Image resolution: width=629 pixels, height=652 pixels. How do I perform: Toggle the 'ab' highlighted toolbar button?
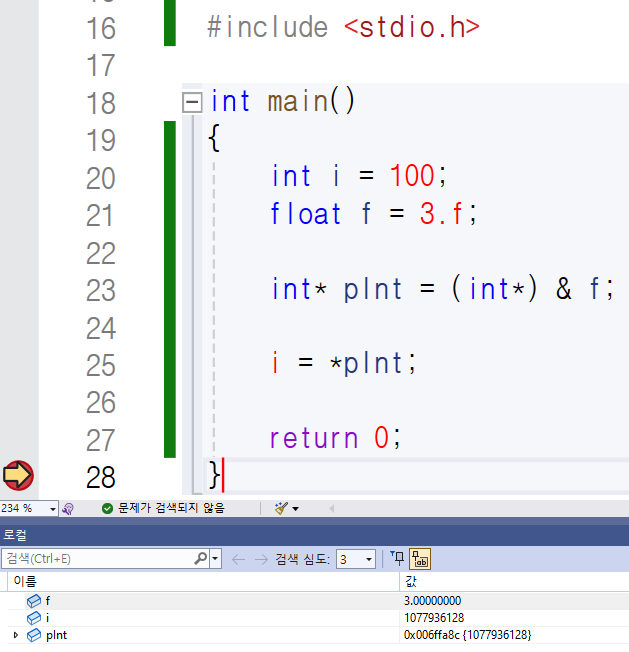420,558
